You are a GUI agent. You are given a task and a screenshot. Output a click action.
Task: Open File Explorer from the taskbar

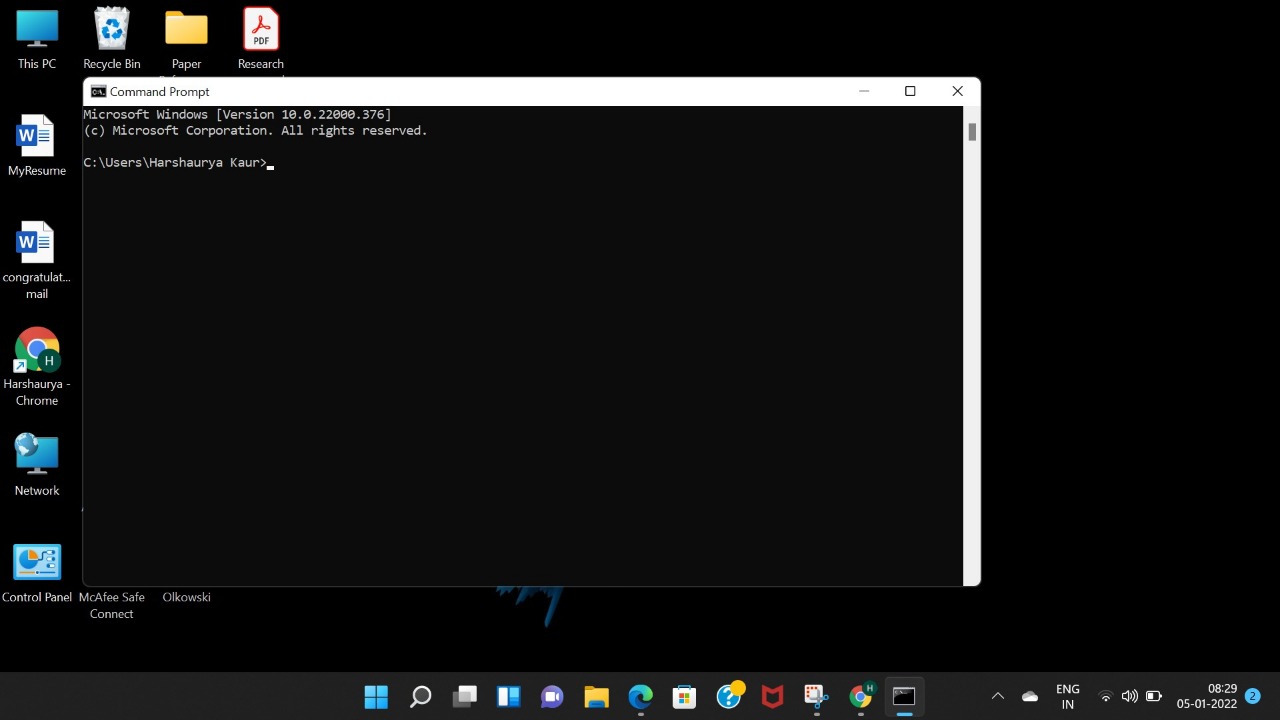pyautogui.click(x=596, y=696)
